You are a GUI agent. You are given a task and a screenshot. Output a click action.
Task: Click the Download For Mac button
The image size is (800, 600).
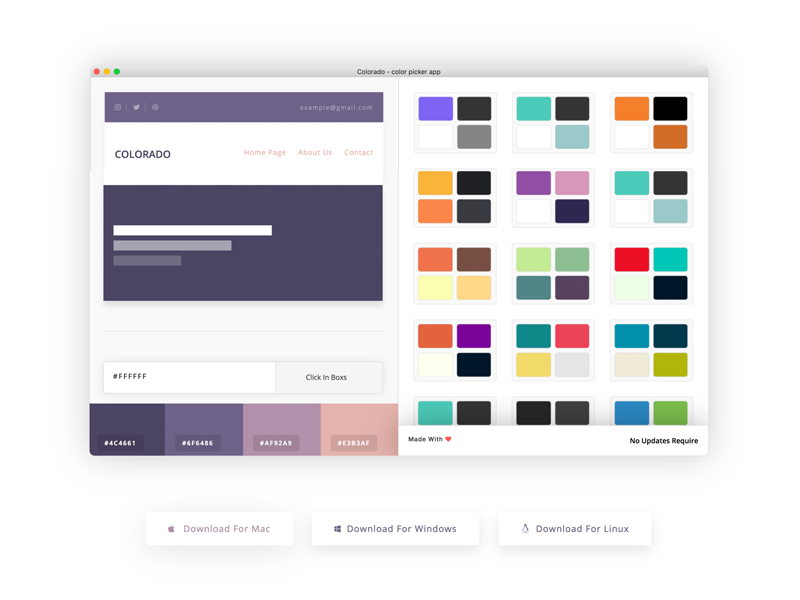[219, 529]
